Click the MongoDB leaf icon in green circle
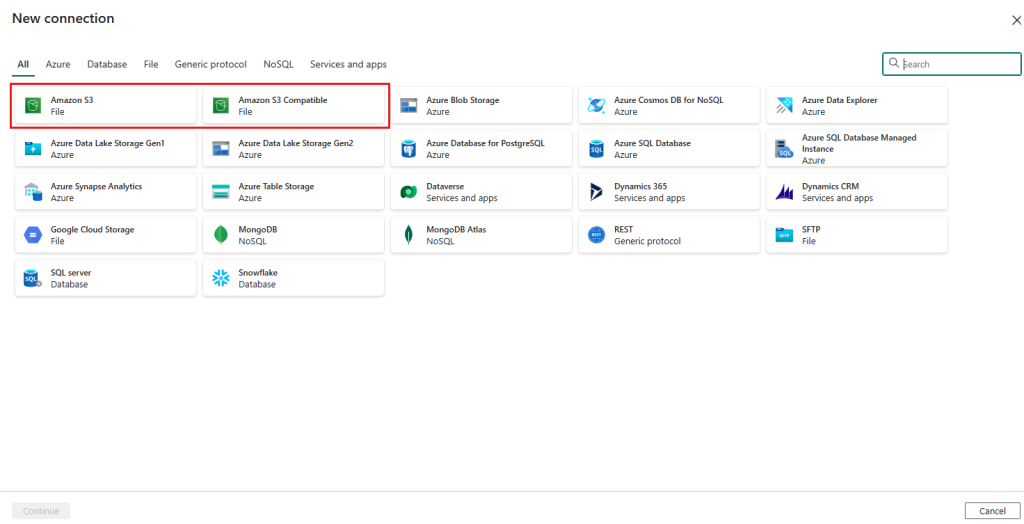Image resolution: width=1024 pixels, height=524 pixels. coord(221,235)
